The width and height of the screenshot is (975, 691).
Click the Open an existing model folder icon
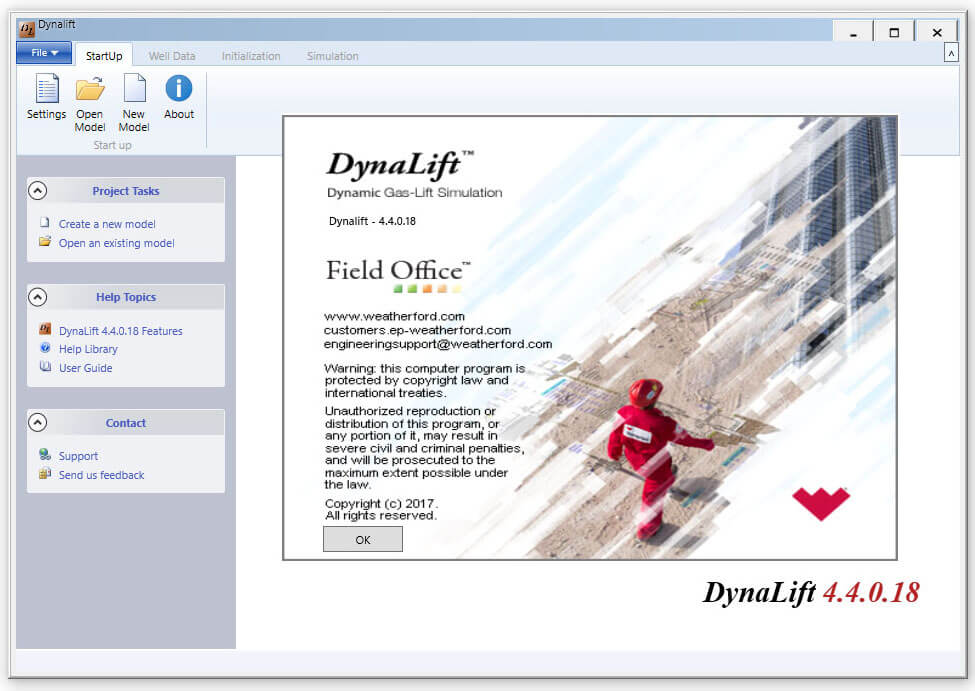43,242
